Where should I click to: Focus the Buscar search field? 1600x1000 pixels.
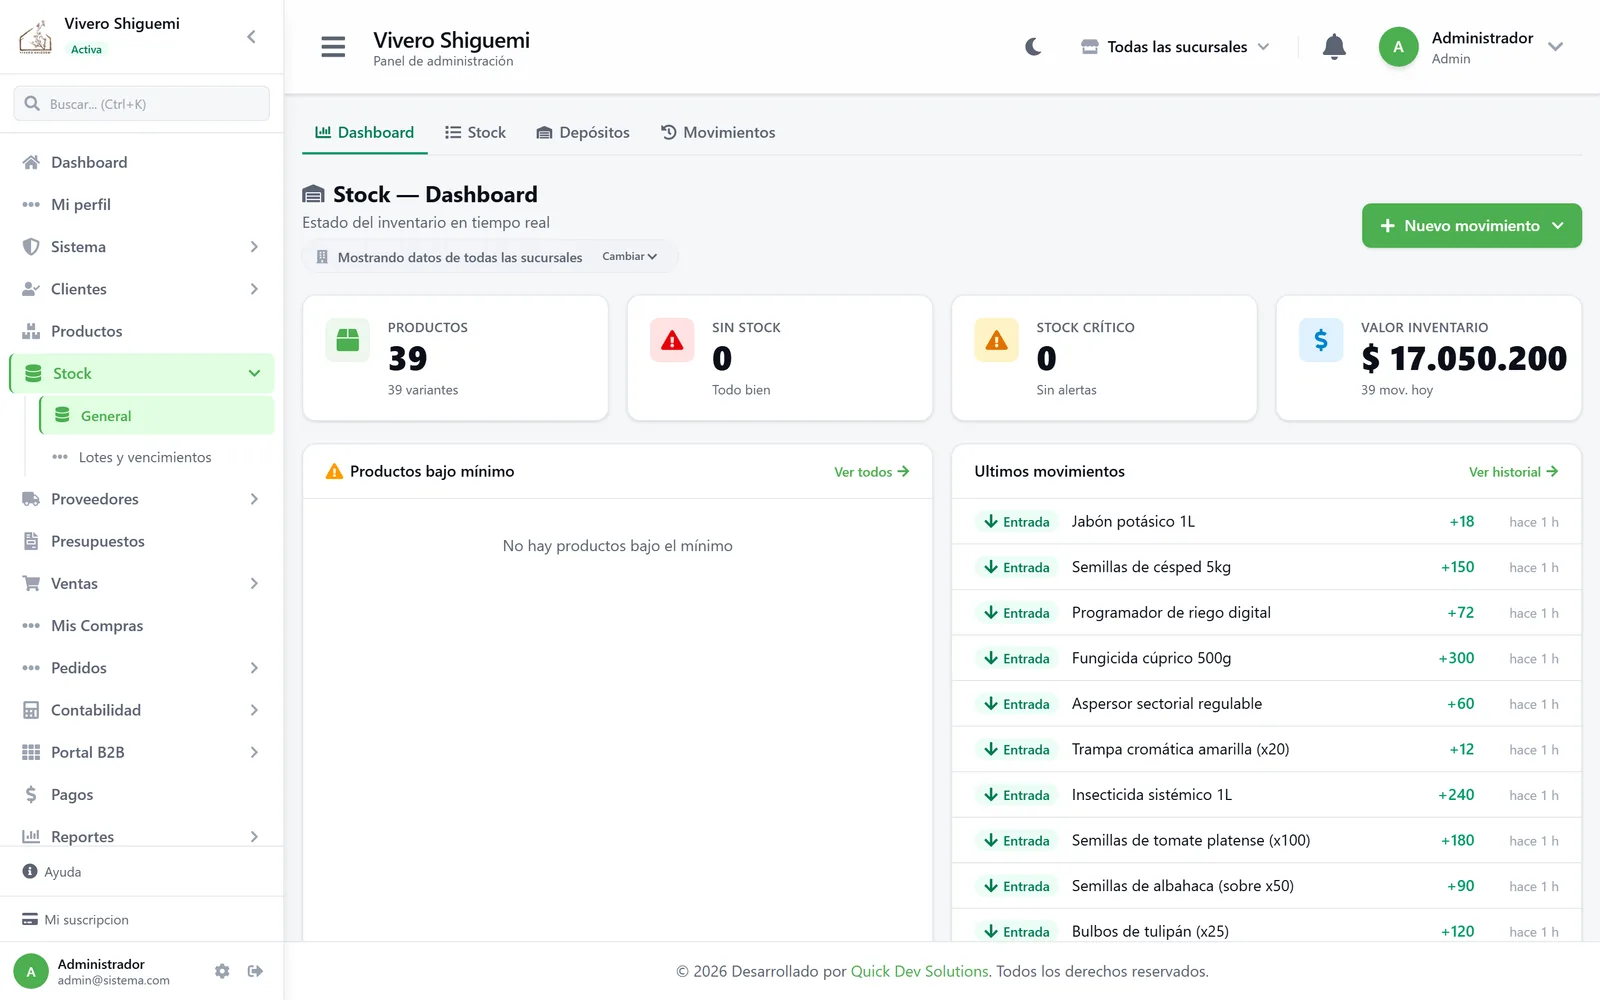[x=141, y=104]
